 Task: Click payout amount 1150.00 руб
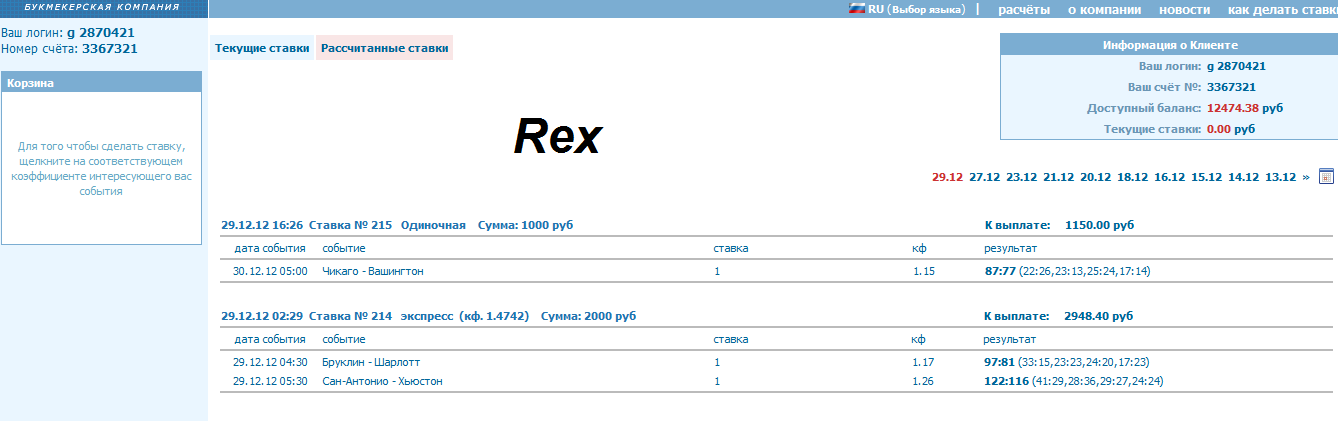(x=1100, y=225)
